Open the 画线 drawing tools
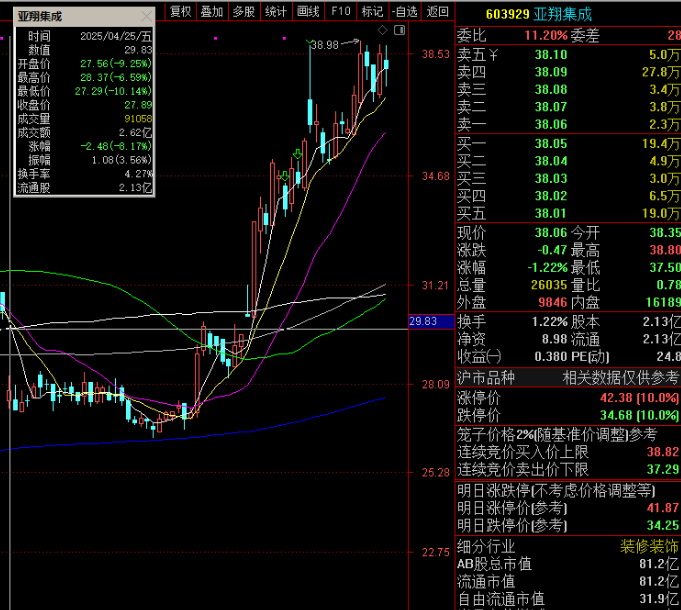Viewport: 681px width, 610px height. (x=308, y=11)
